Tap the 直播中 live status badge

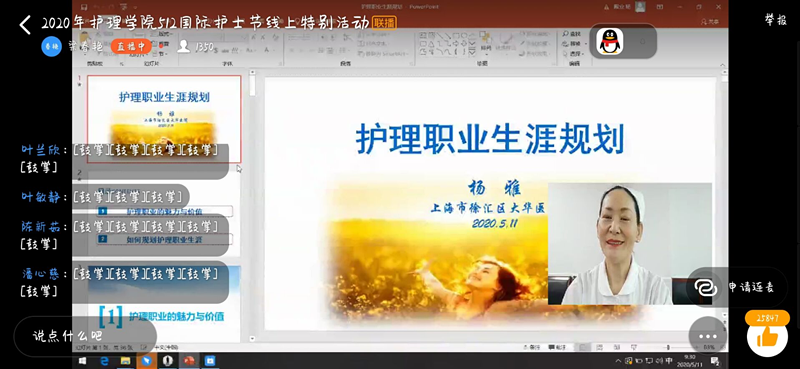coord(131,46)
